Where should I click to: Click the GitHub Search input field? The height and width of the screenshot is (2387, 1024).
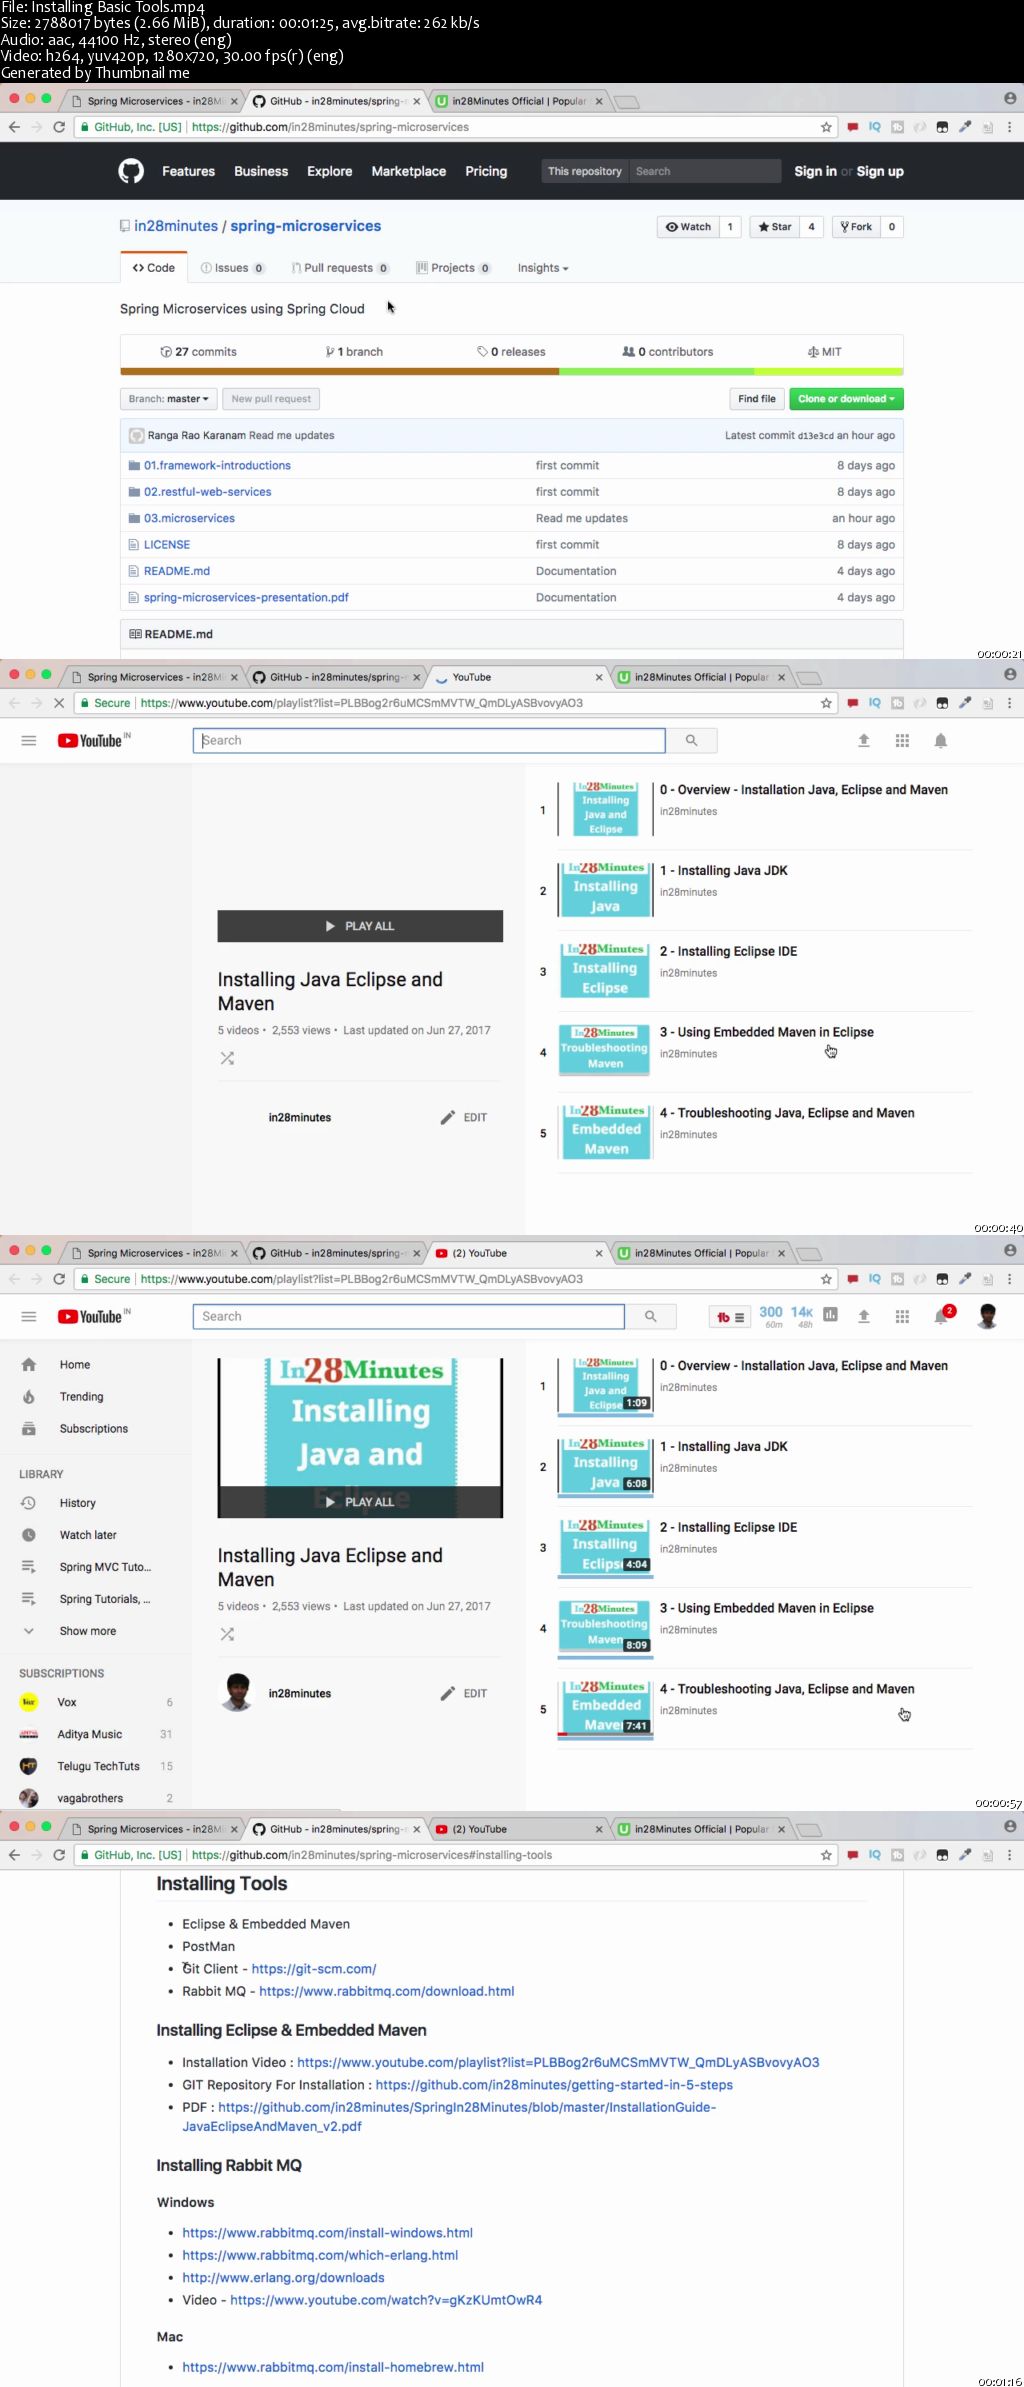[x=704, y=171]
